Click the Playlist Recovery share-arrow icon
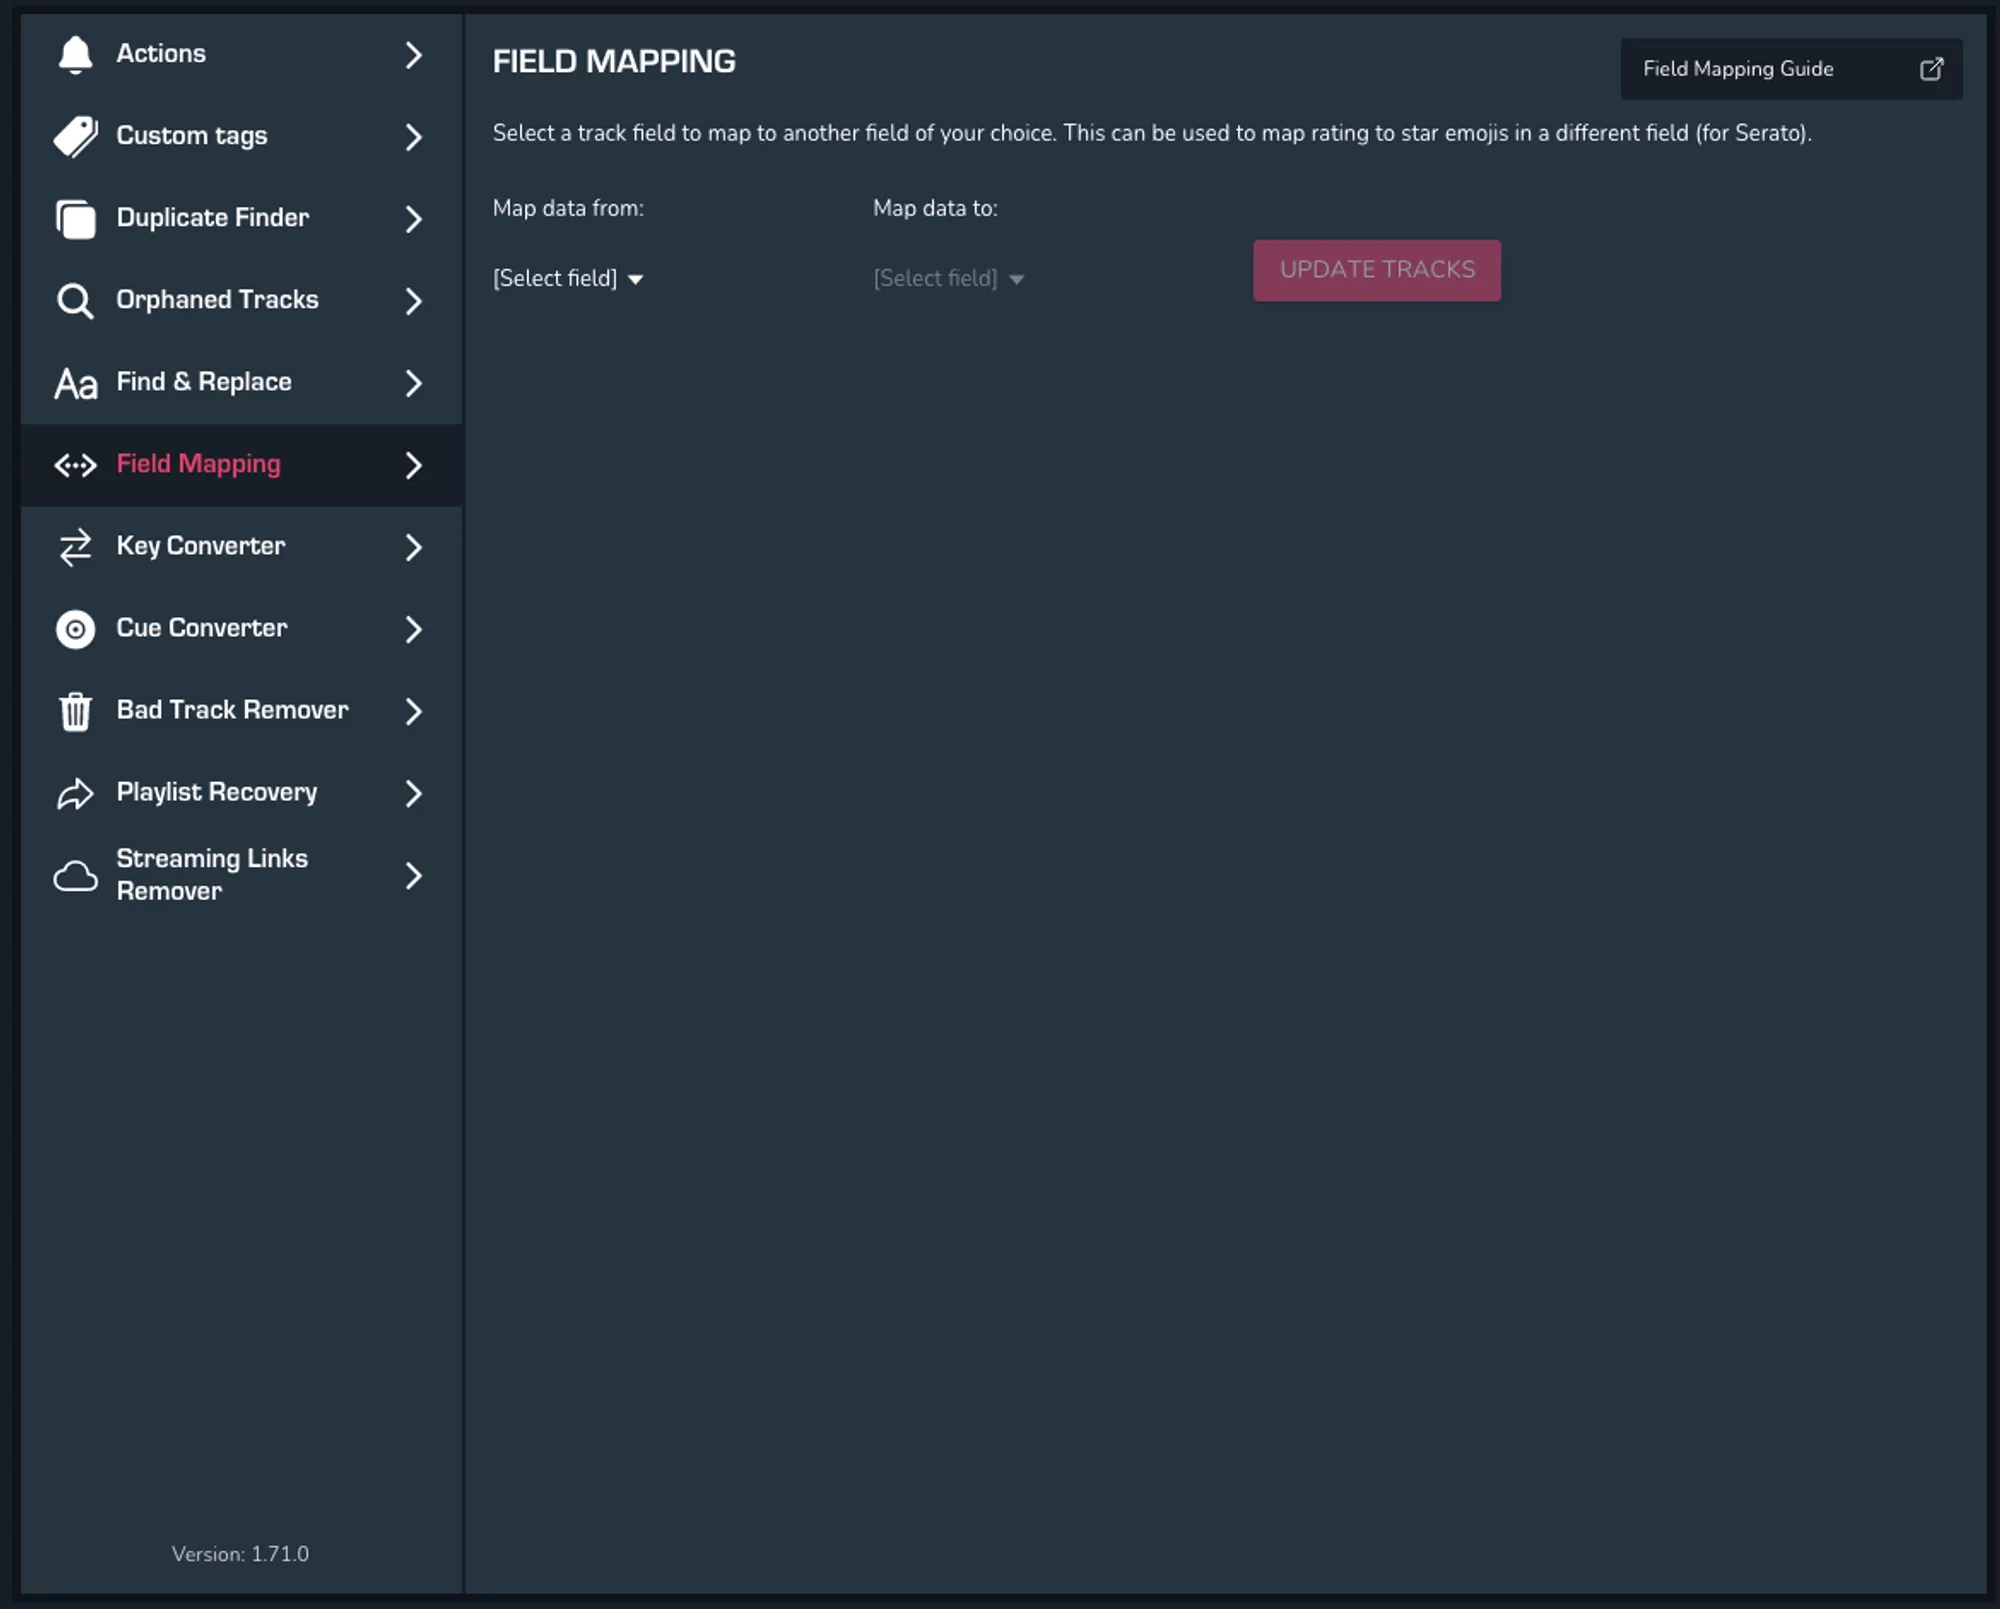Viewport: 2000px width, 1609px height. point(75,793)
